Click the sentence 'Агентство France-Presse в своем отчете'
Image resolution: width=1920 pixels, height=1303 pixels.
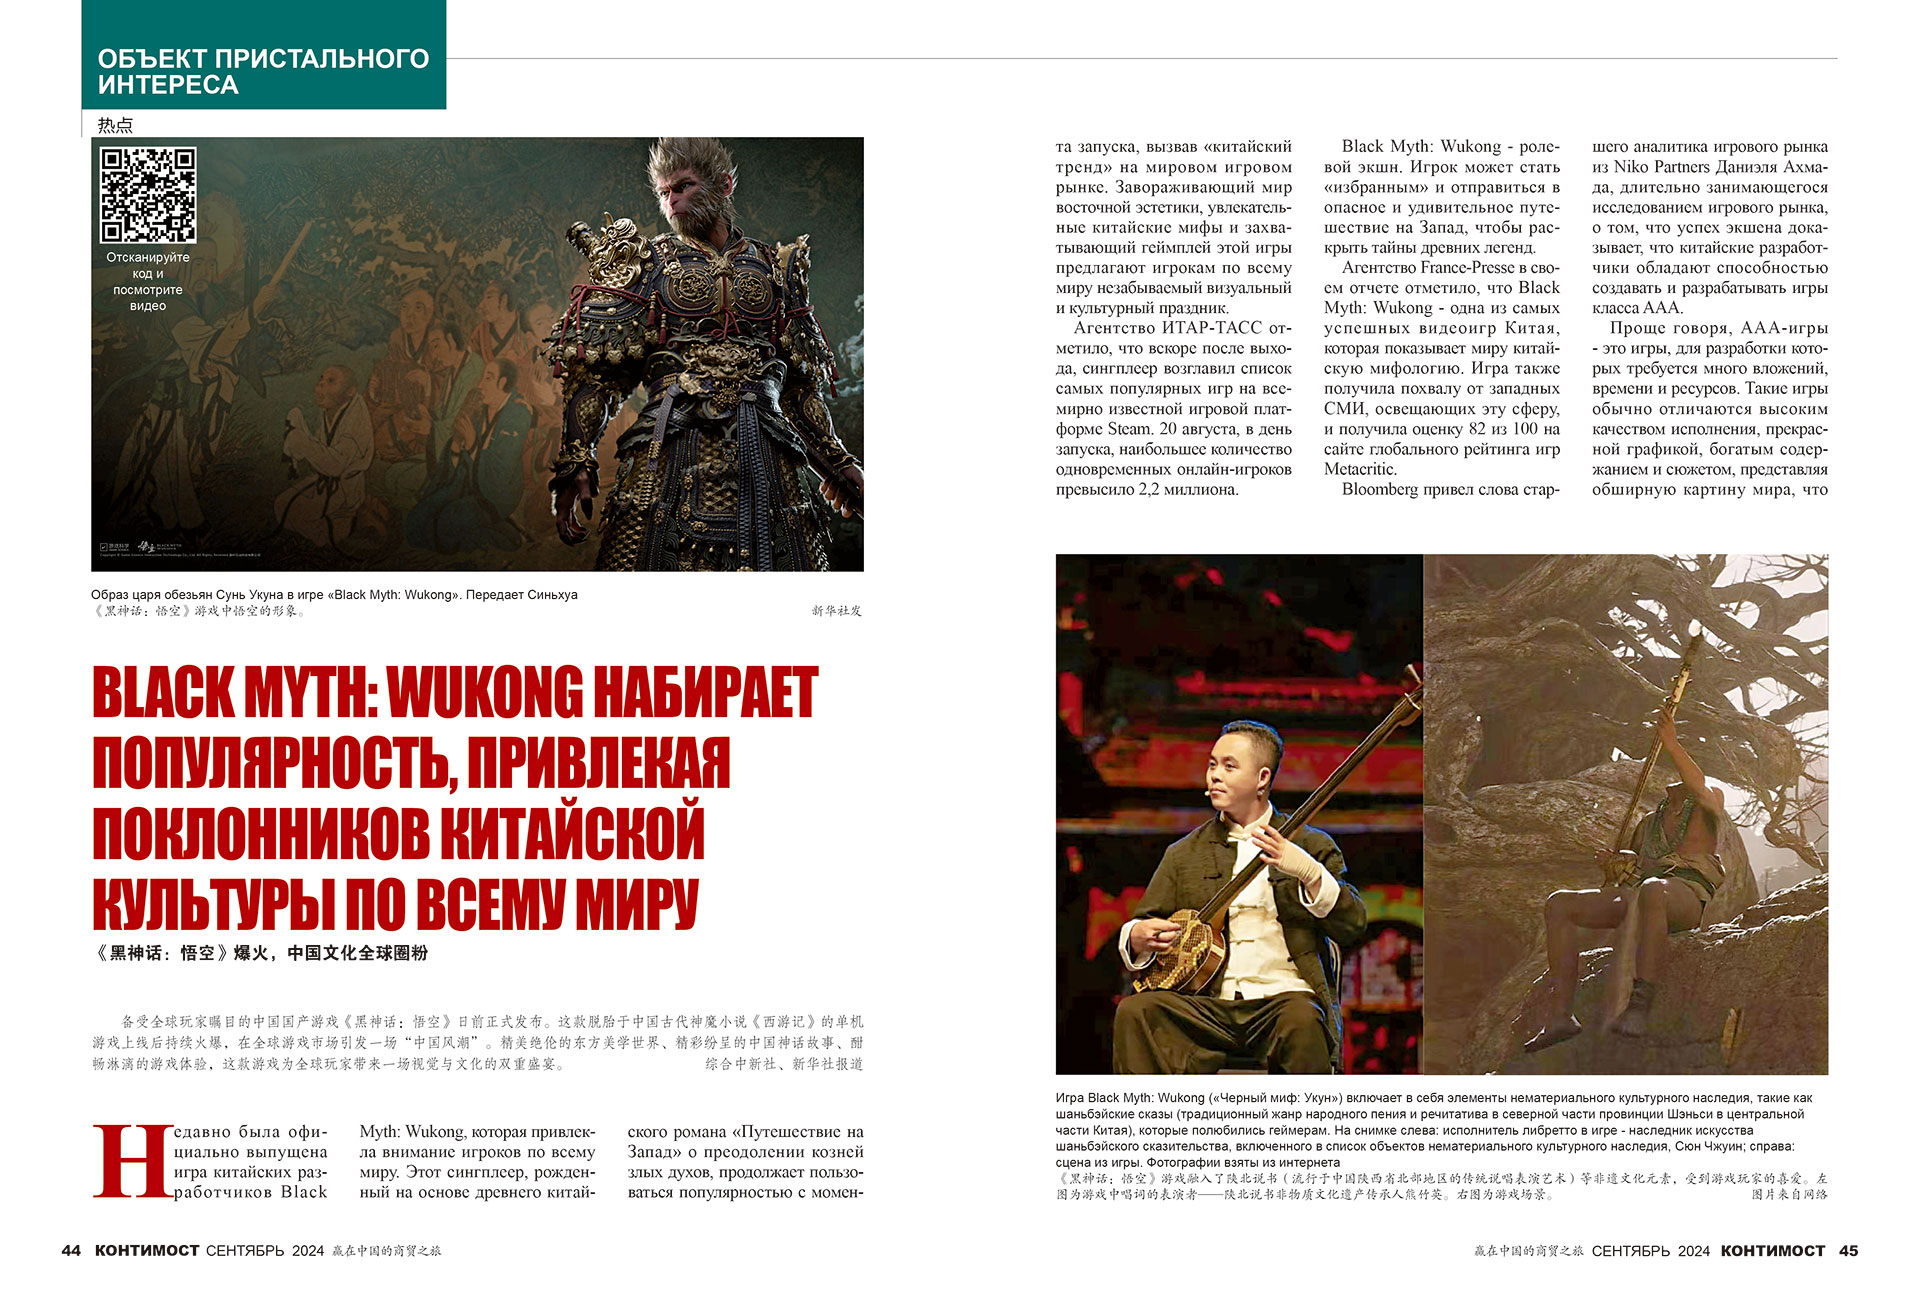[x=1442, y=278]
